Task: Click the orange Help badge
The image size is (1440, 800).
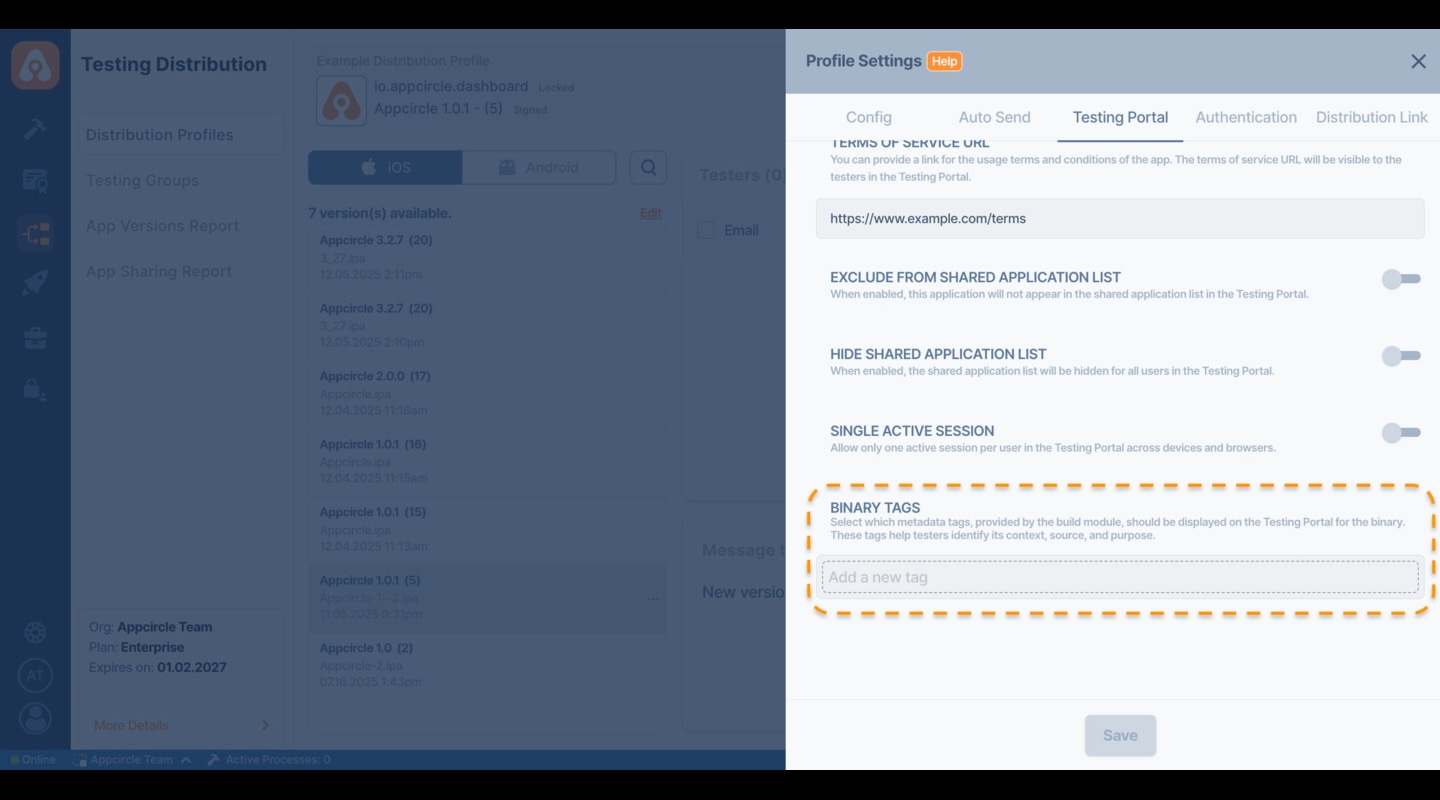Action: 946,61
